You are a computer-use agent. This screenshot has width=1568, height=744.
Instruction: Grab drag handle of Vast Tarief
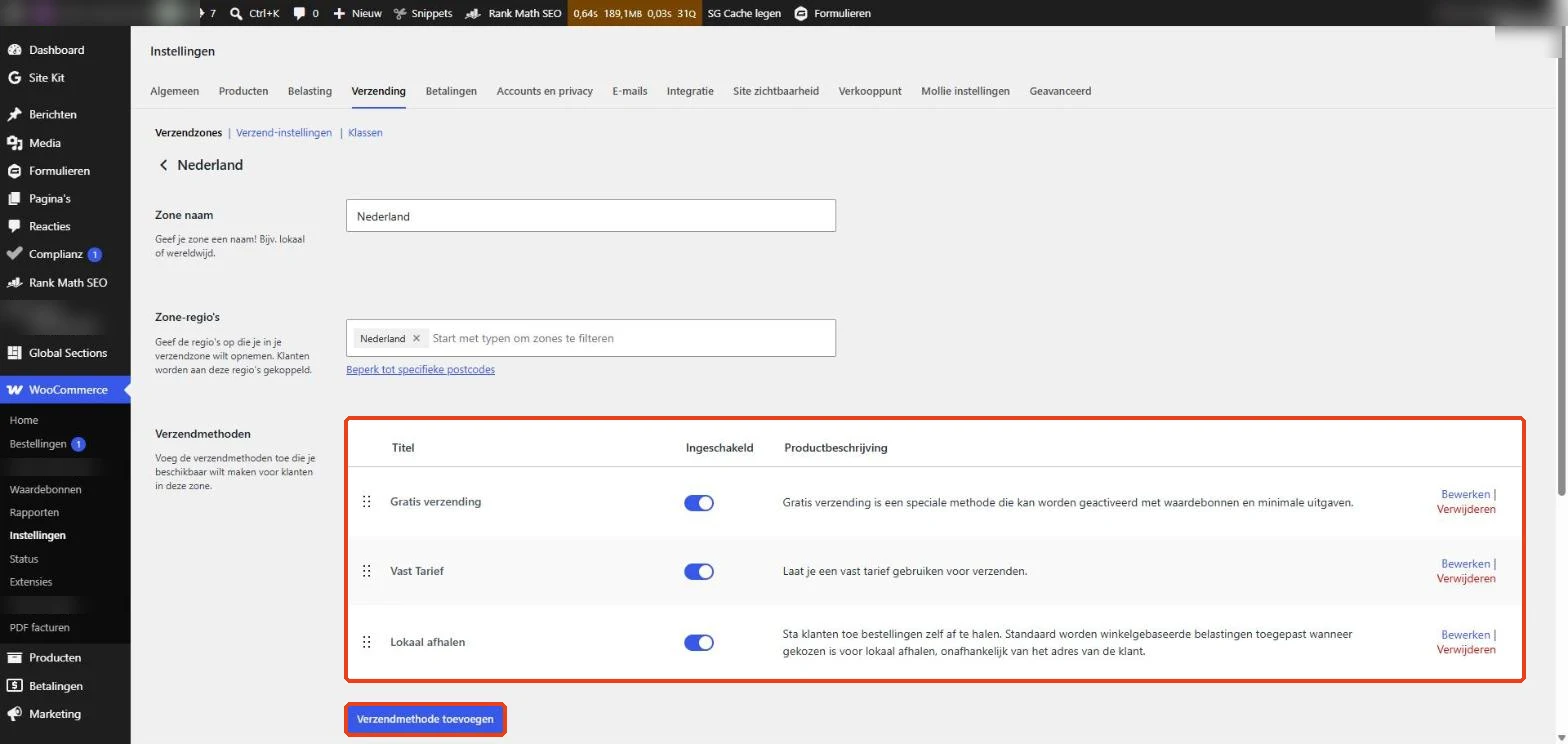click(x=367, y=571)
